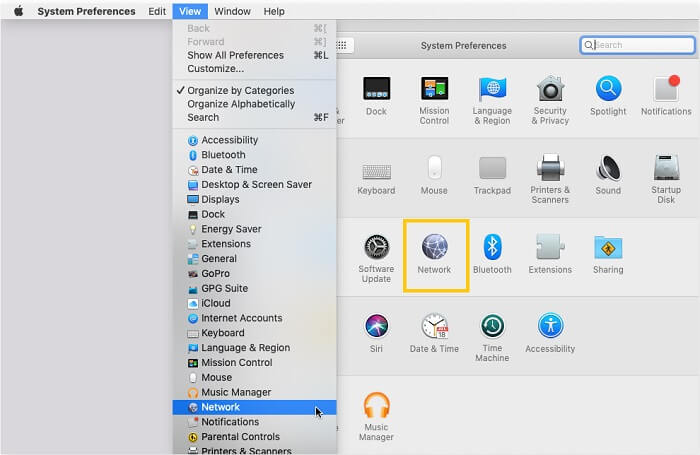Choose Show All Preferences menu item
This screenshot has height=455, width=700.
point(254,55)
